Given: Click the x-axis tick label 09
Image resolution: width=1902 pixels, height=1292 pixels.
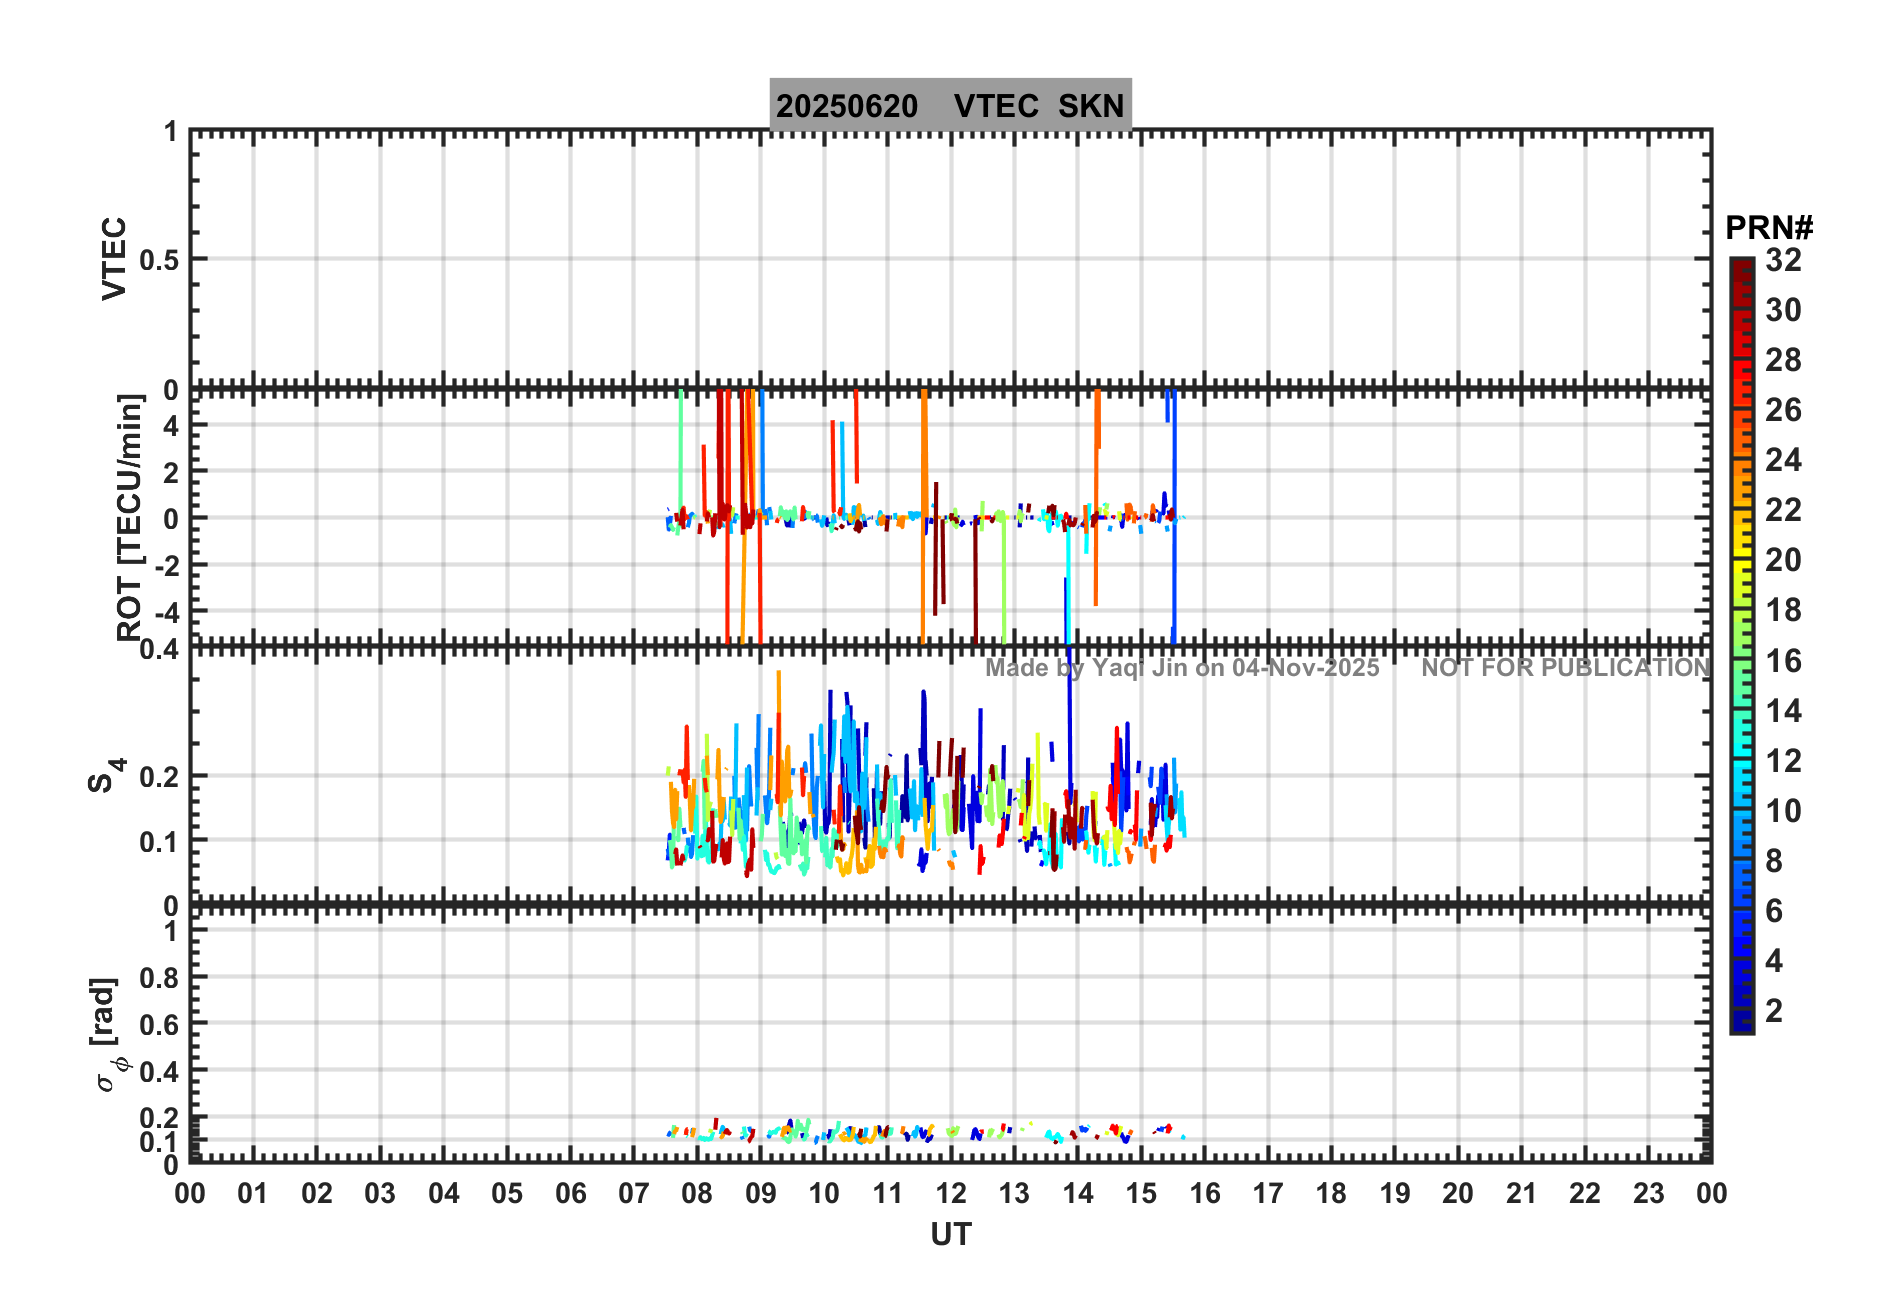Looking at the screenshot, I should (761, 1194).
